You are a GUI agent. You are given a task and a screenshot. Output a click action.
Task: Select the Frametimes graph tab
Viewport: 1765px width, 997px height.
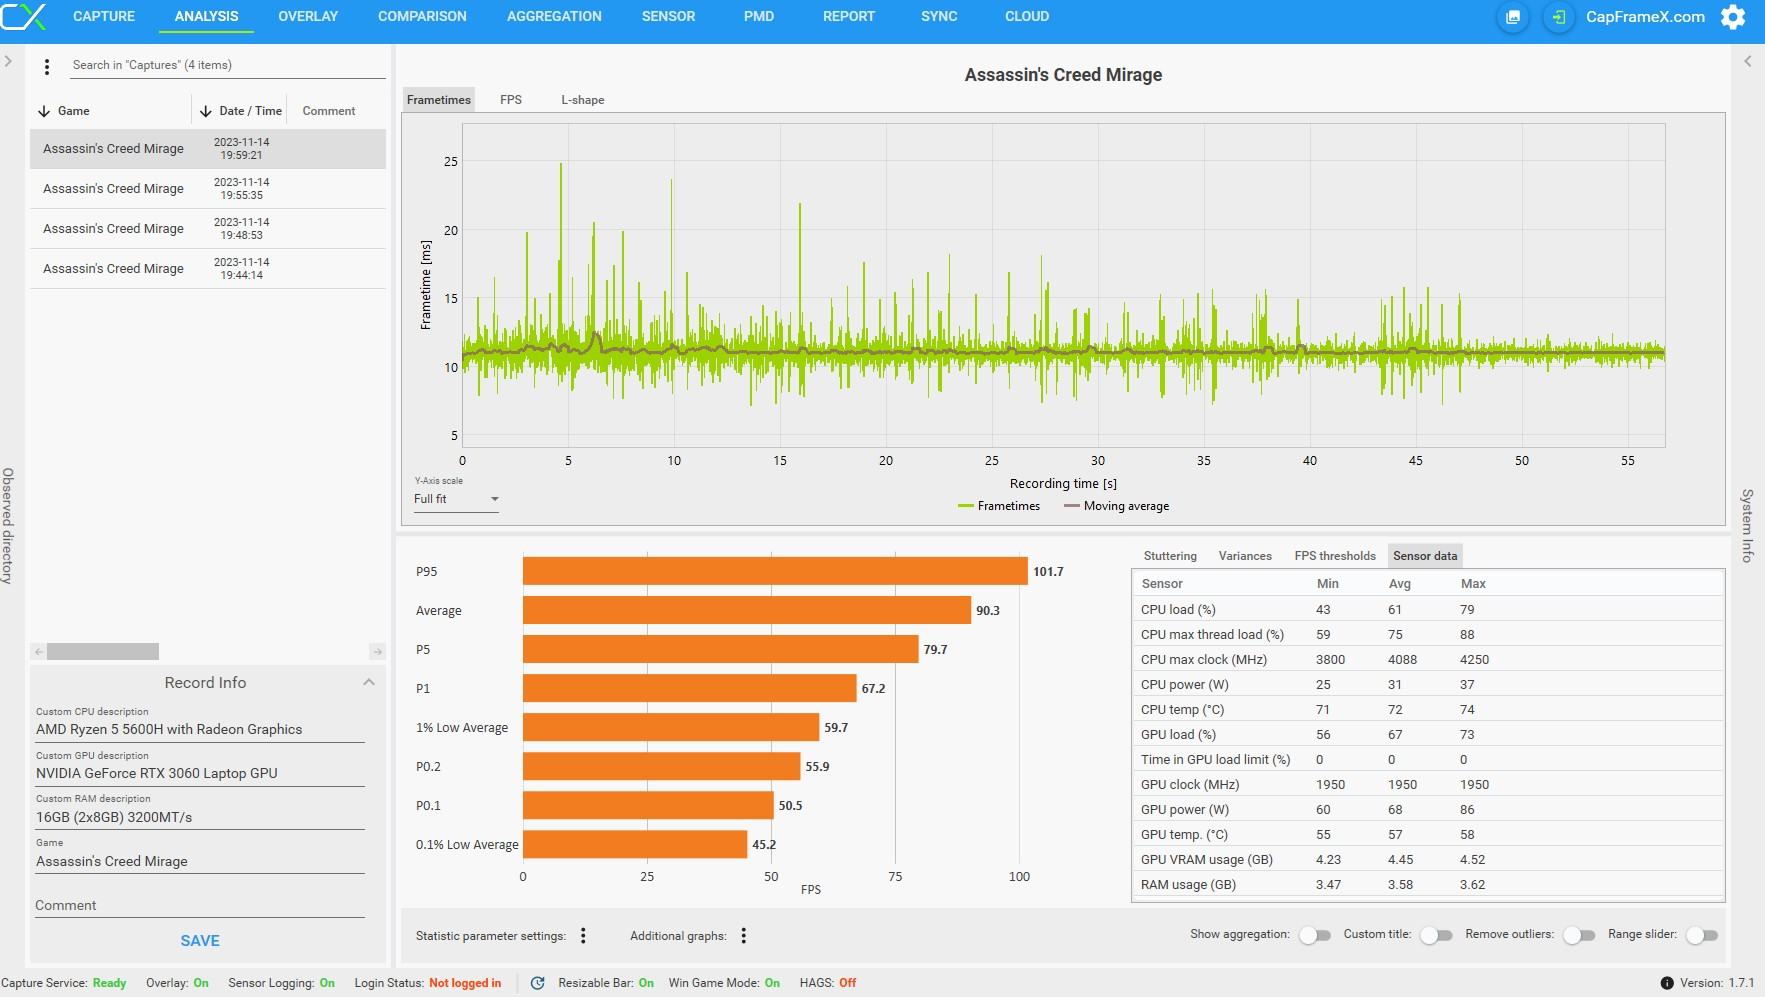point(439,100)
